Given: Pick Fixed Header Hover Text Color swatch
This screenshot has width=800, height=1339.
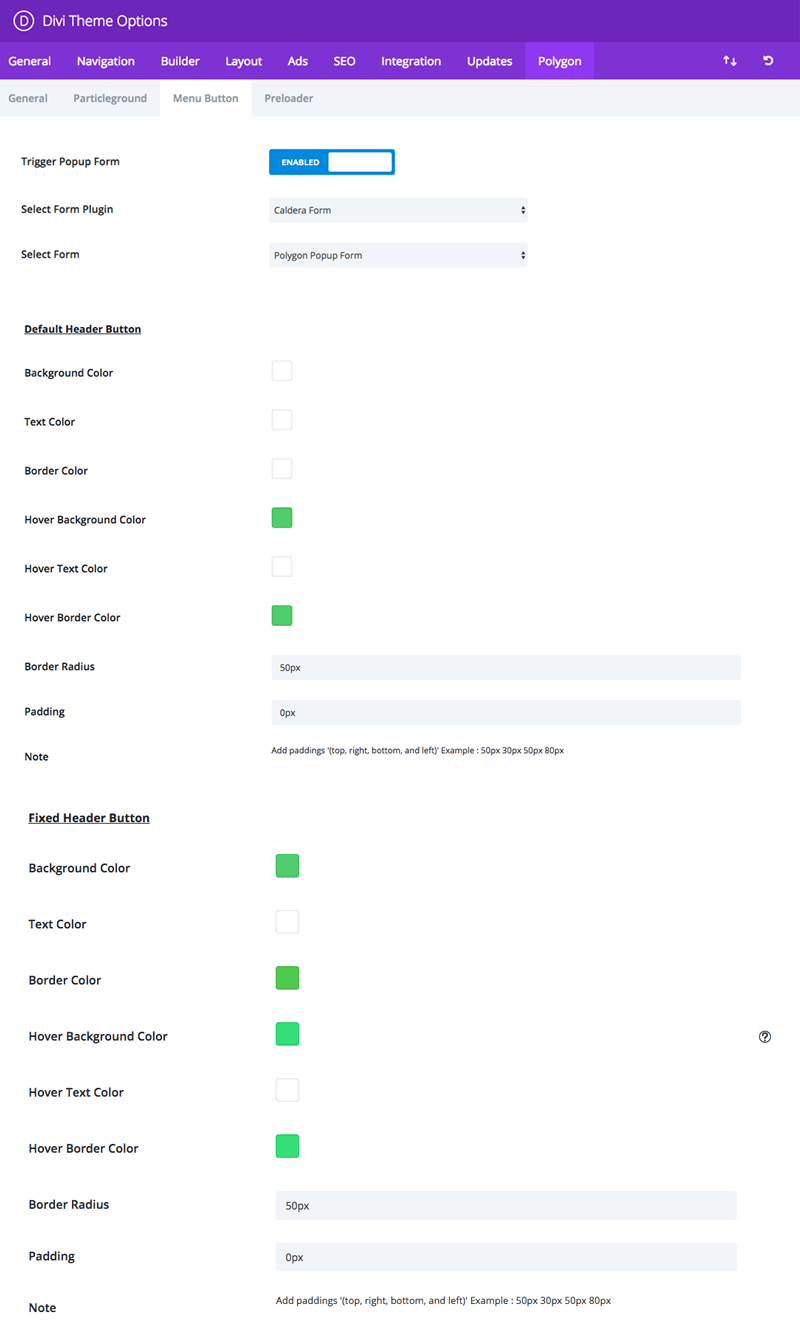Looking at the screenshot, I should click(288, 1090).
